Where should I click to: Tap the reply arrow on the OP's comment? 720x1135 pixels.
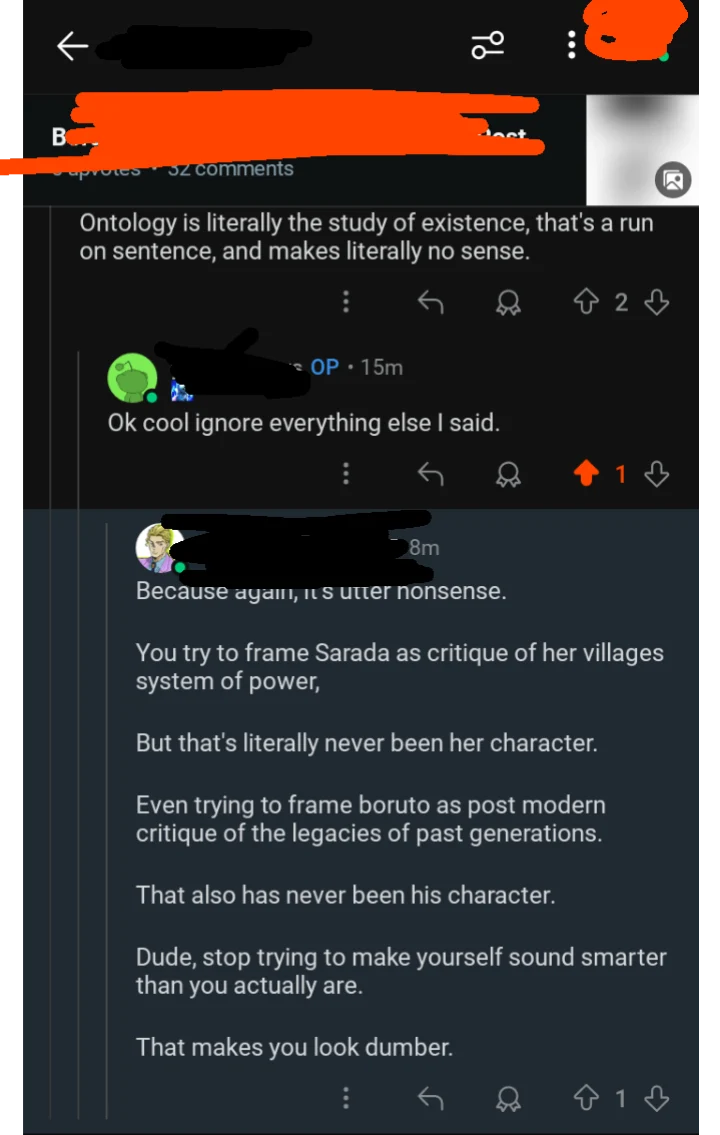[x=430, y=474]
